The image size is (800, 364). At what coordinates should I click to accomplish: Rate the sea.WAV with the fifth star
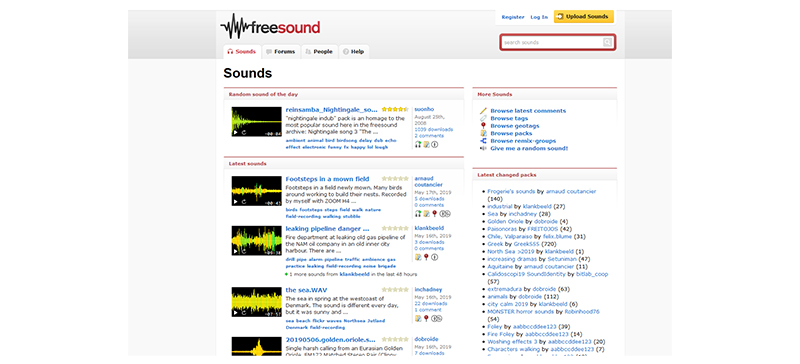[x=406, y=289]
